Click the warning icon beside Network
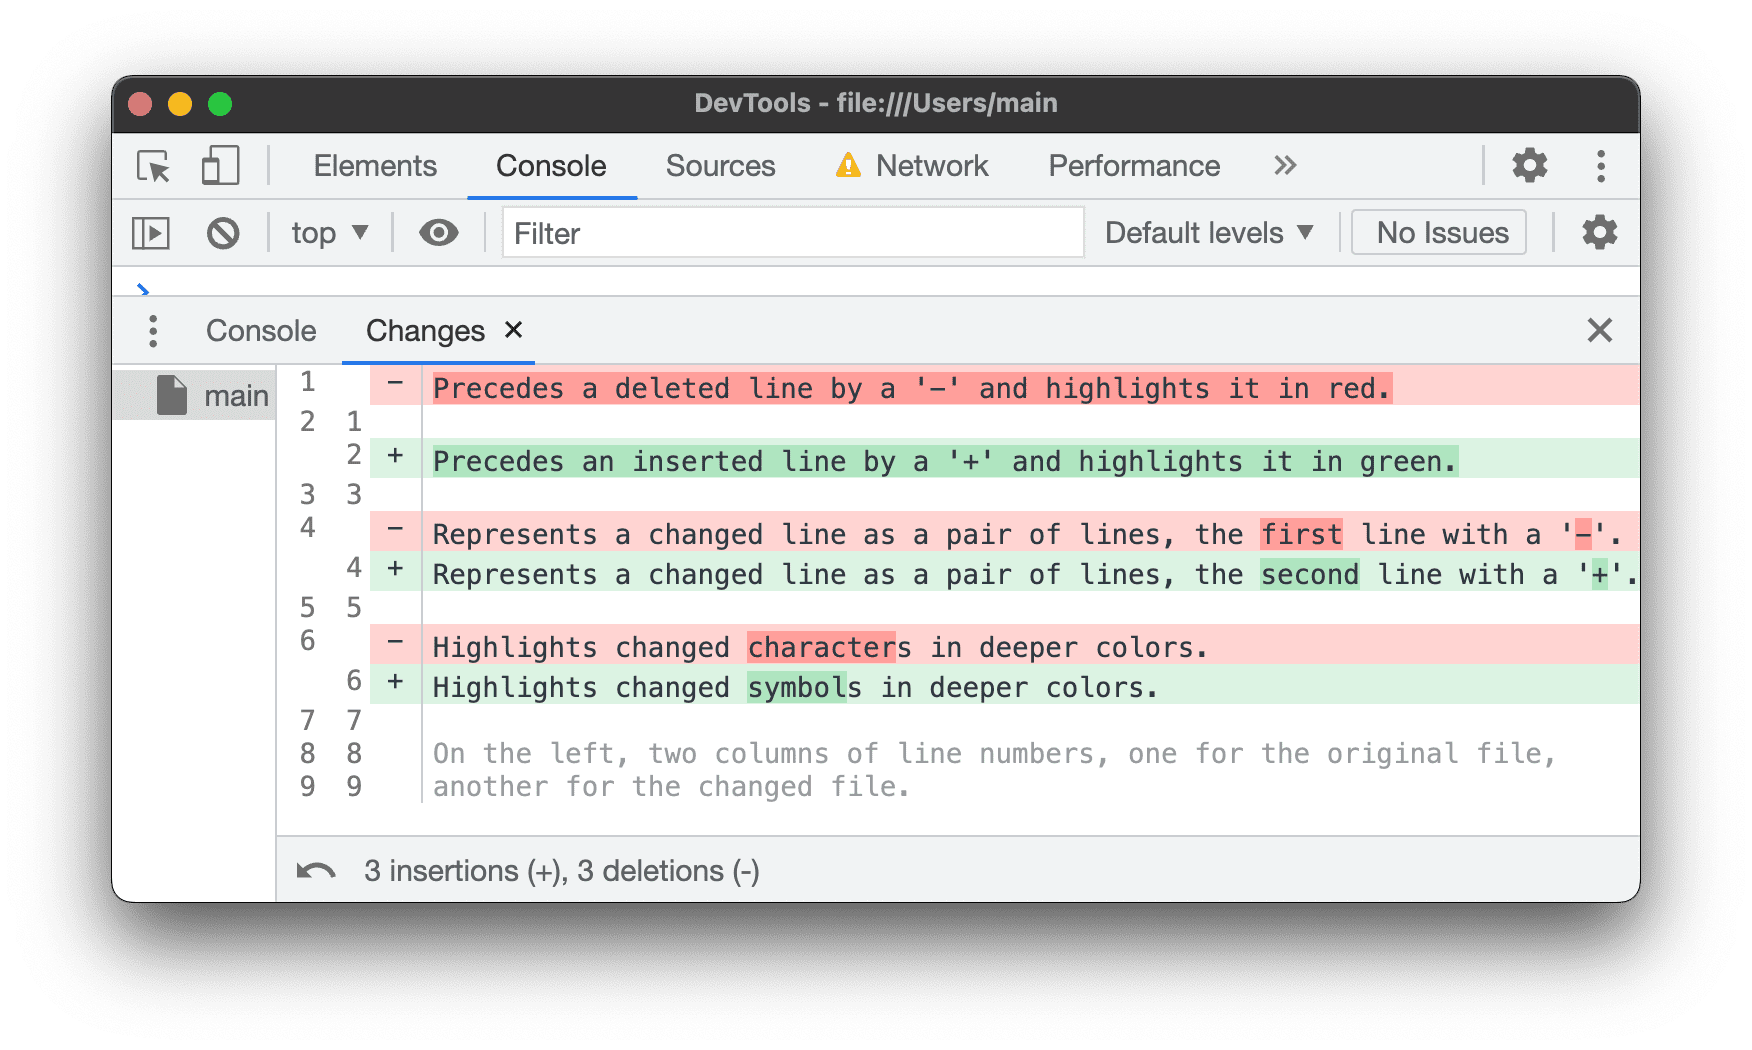The width and height of the screenshot is (1752, 1050). 848,166
